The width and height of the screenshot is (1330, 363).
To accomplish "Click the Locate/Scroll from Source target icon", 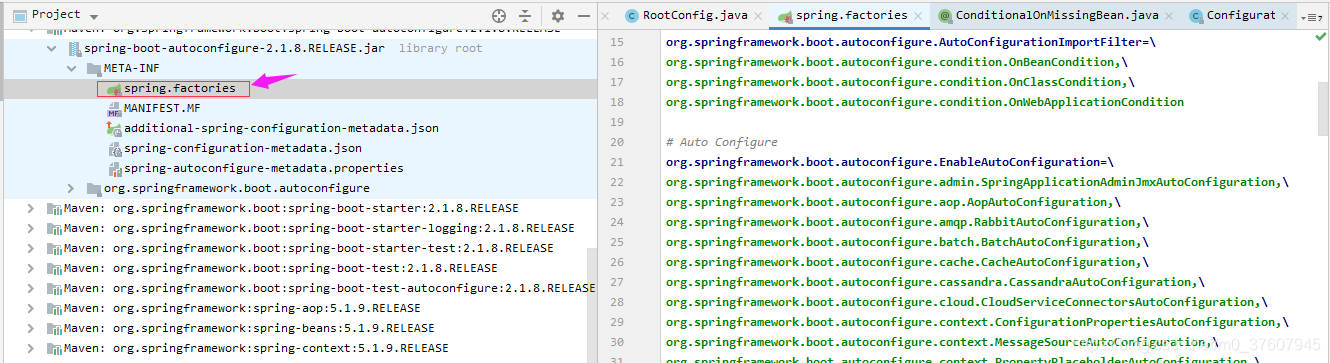I will (499, 16).
